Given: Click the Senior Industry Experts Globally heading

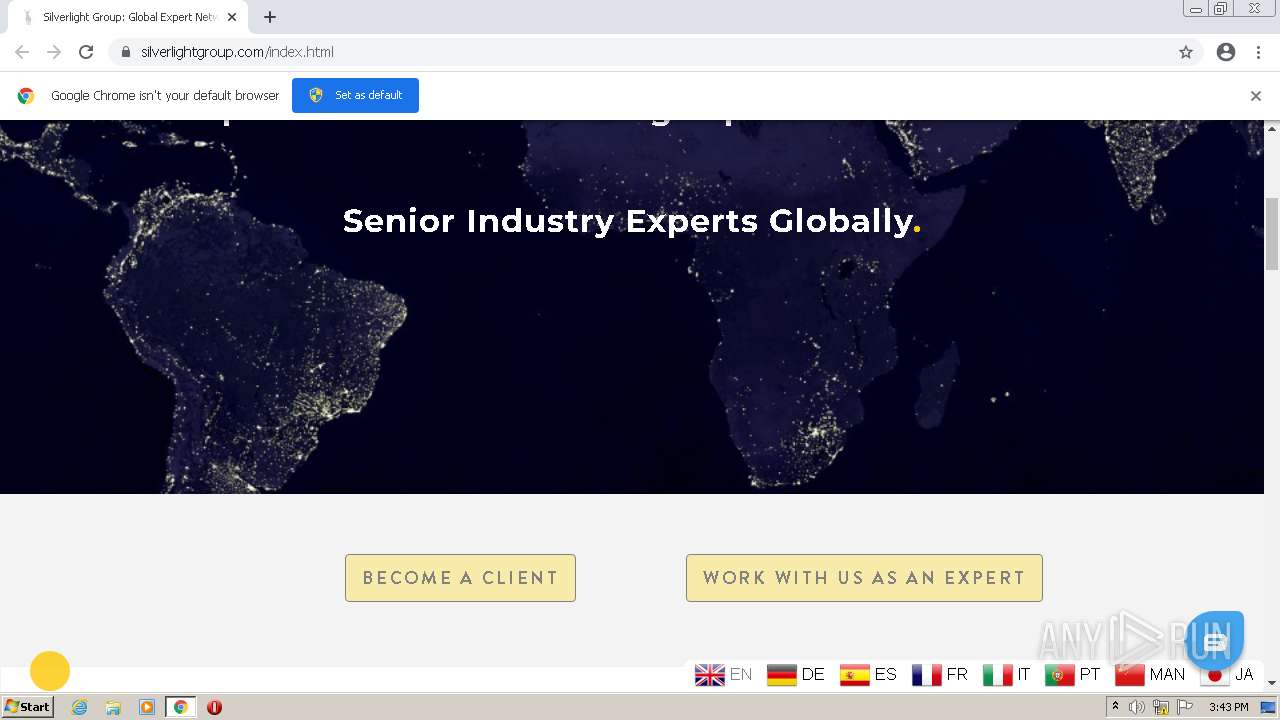Looking at the screenshot, I should [x=631, y=221].
